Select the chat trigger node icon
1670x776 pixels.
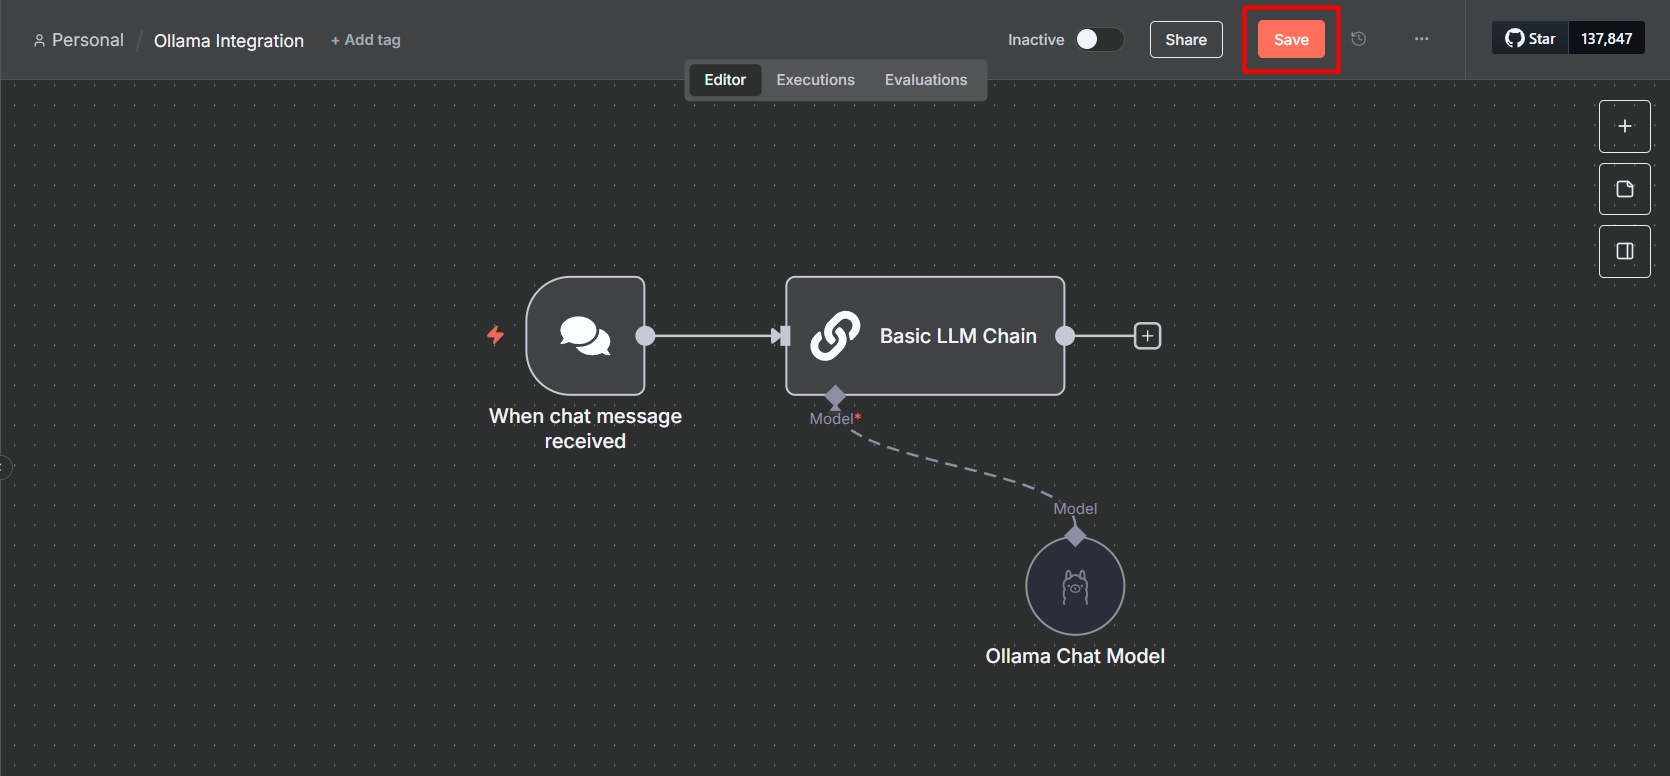pos(585,336)
